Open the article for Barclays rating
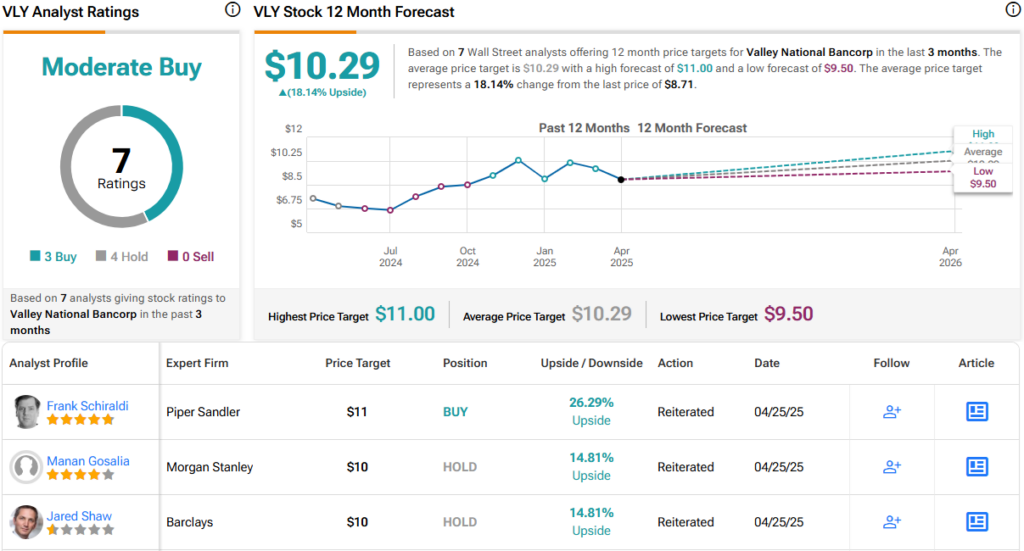 point(977,521)
